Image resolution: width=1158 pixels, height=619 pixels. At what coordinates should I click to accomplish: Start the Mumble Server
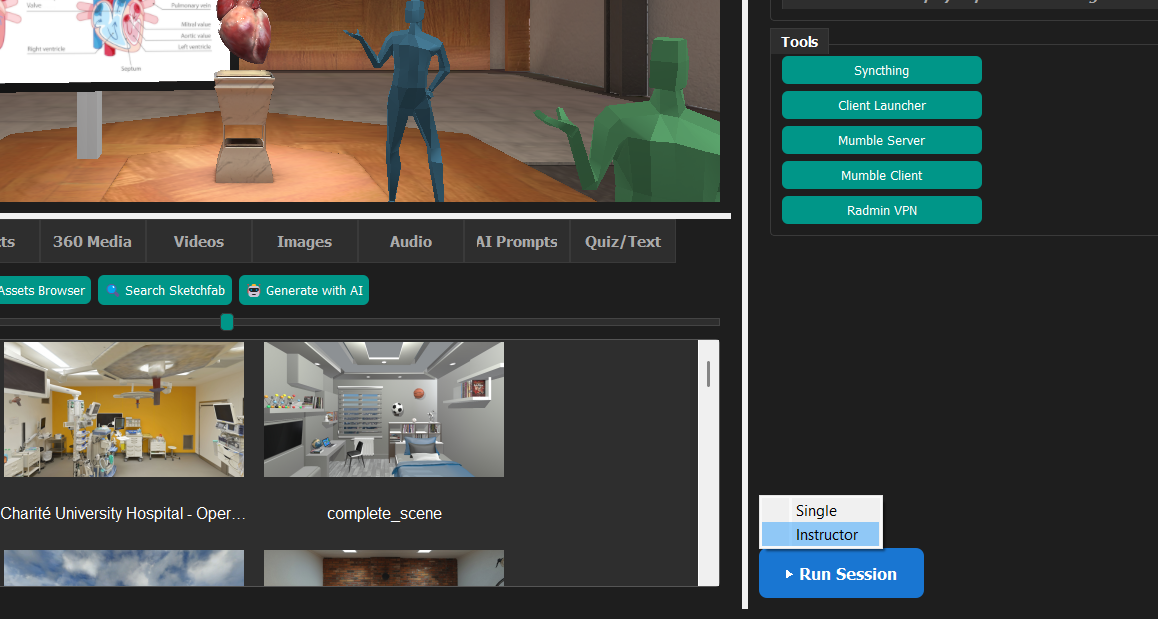pyautogui.click(x=882, y=140)
